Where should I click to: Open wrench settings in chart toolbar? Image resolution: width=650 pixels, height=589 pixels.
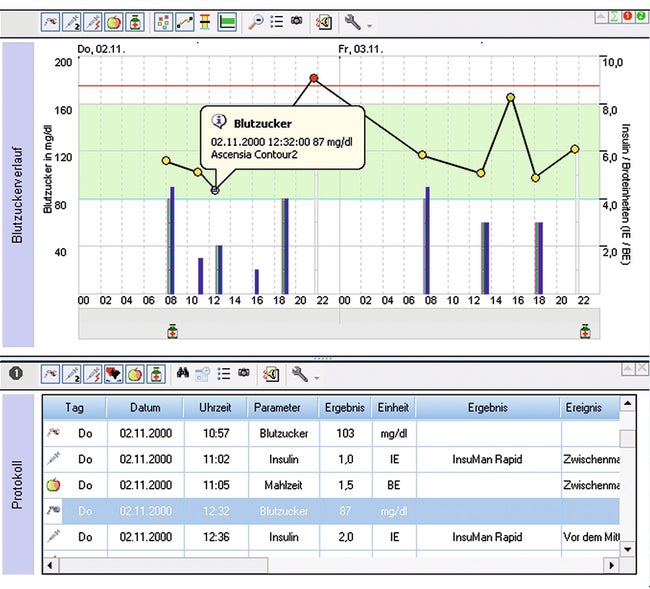click(353, 22)
